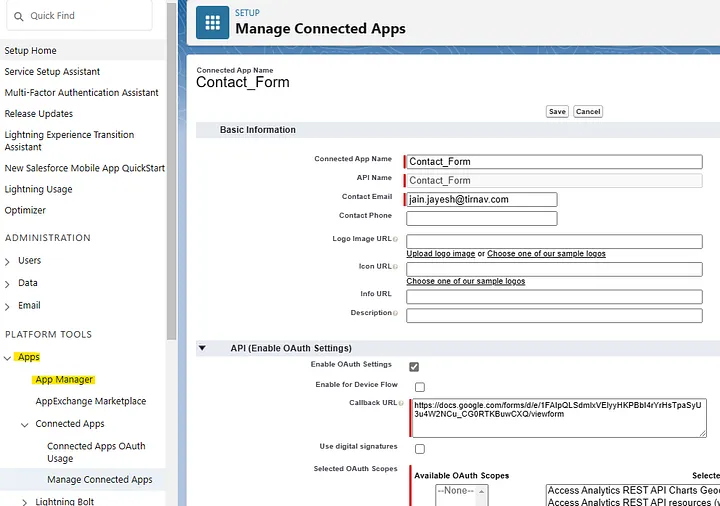Click the Cancel button

[x=588, y=112]
